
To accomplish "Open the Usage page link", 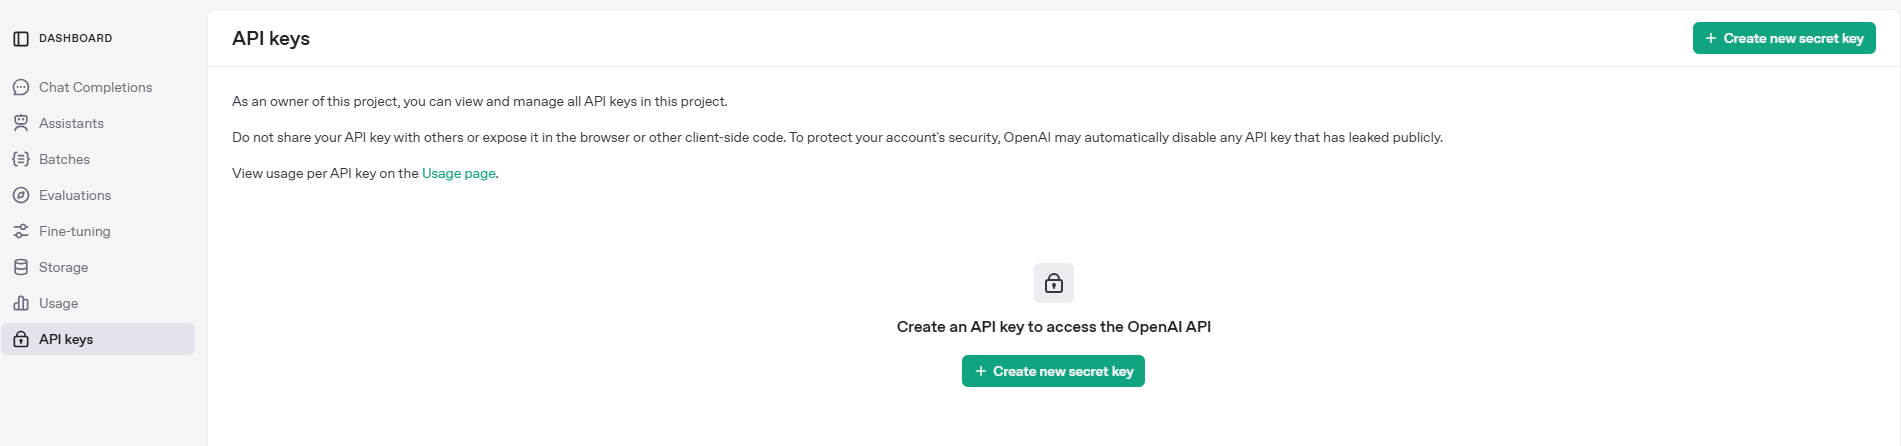I will click(x=458, y=174).
